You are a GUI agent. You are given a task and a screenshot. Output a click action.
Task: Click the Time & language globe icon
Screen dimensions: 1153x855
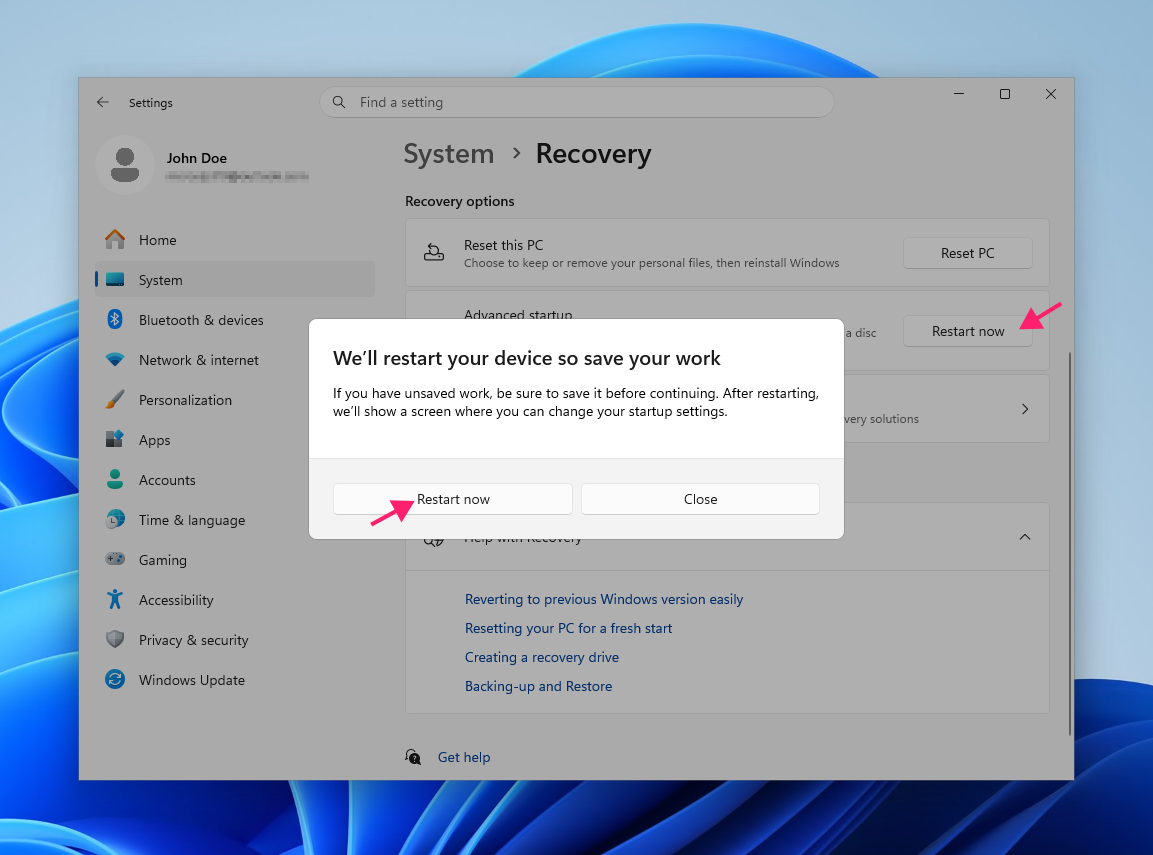(115, 520)
